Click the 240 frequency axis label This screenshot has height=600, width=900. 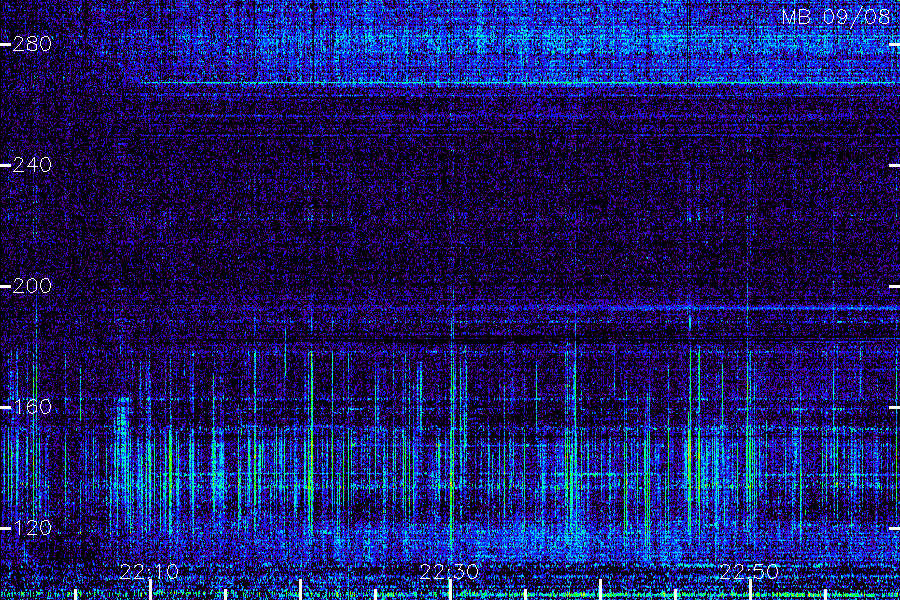pos(32,165)
